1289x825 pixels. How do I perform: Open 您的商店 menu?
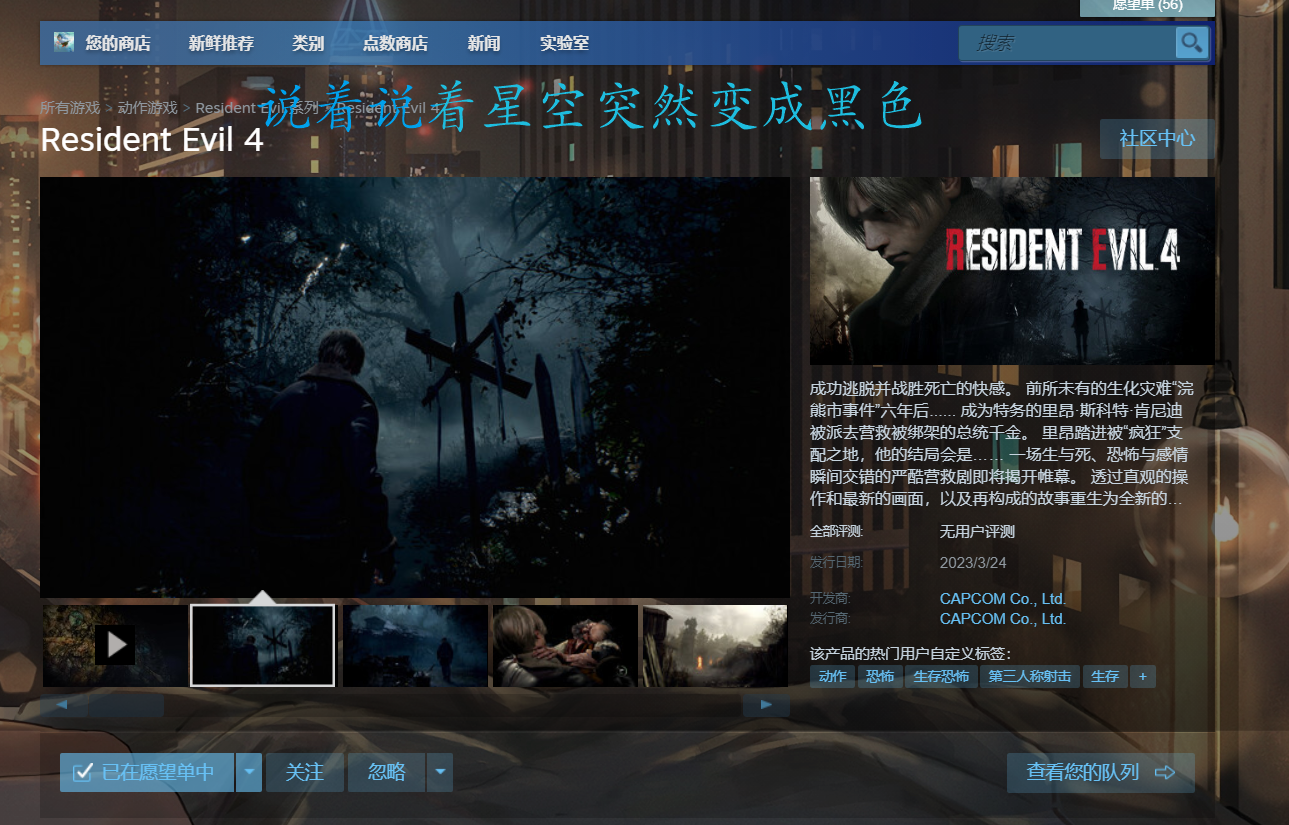coord(118,43)
